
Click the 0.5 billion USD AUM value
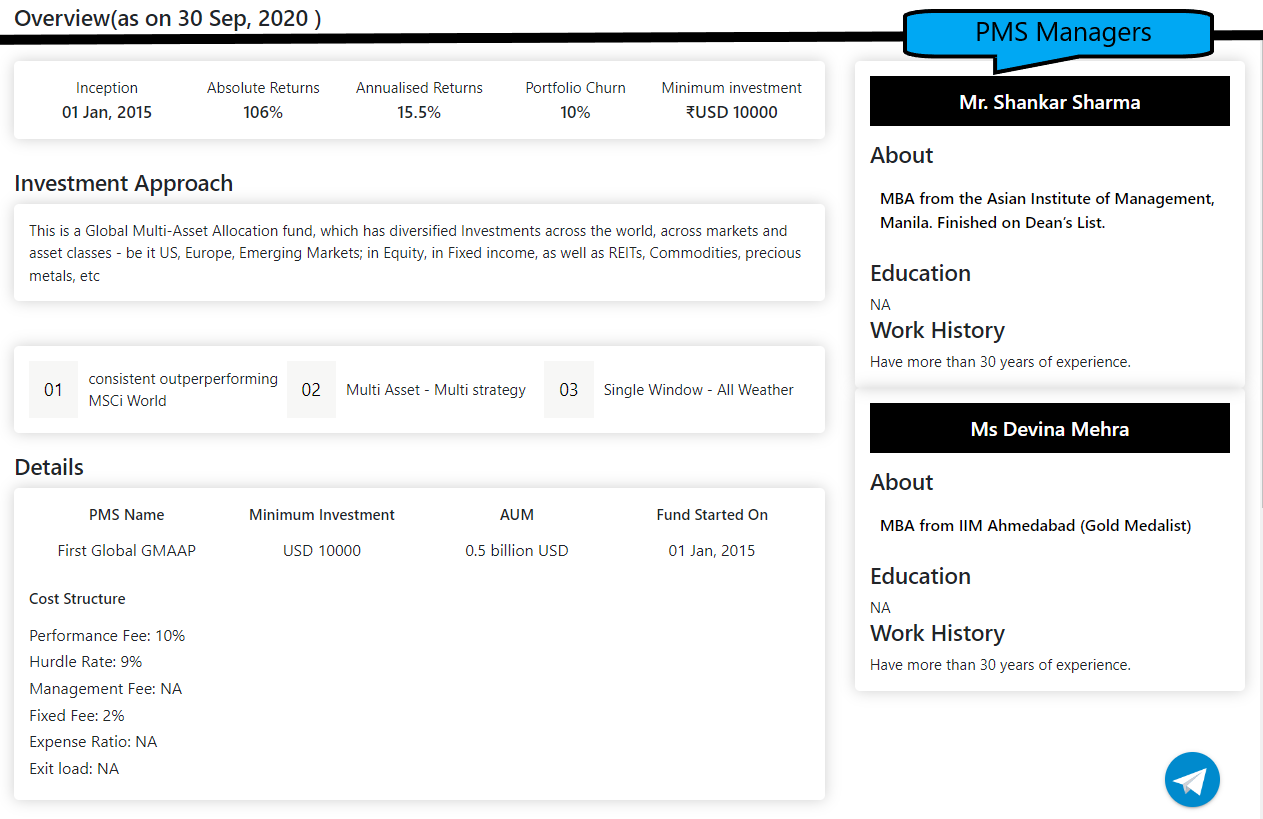point(517,551)
